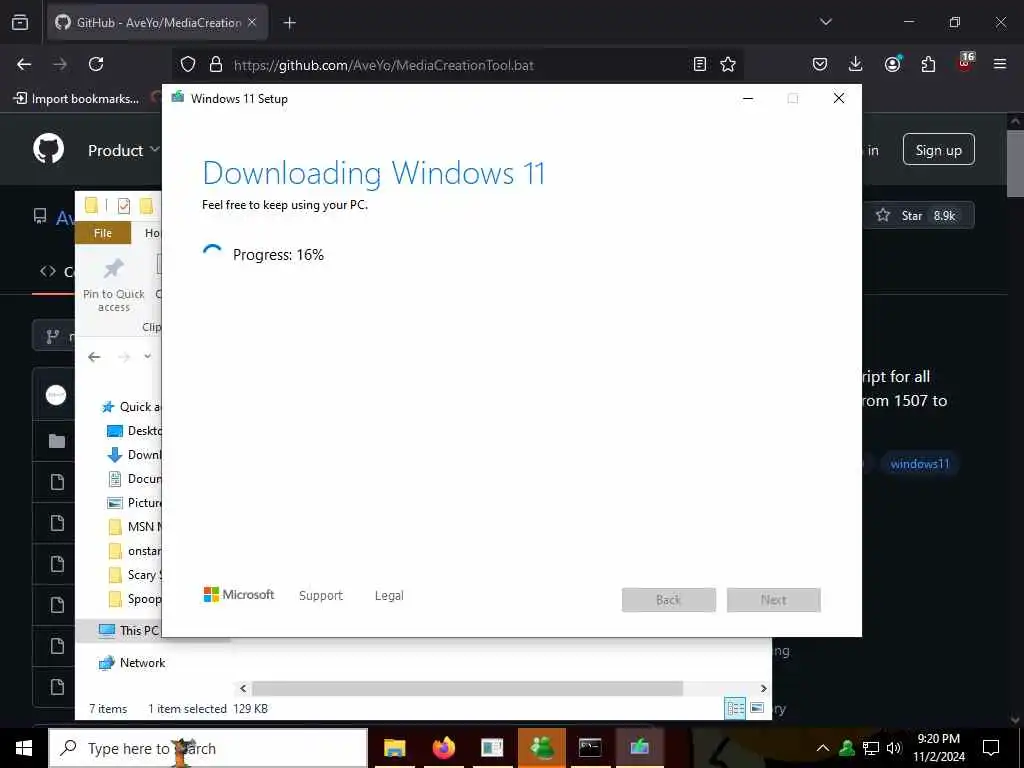
Task: Open File Explorer from the taskbar
Action: (x=394, y=748)
